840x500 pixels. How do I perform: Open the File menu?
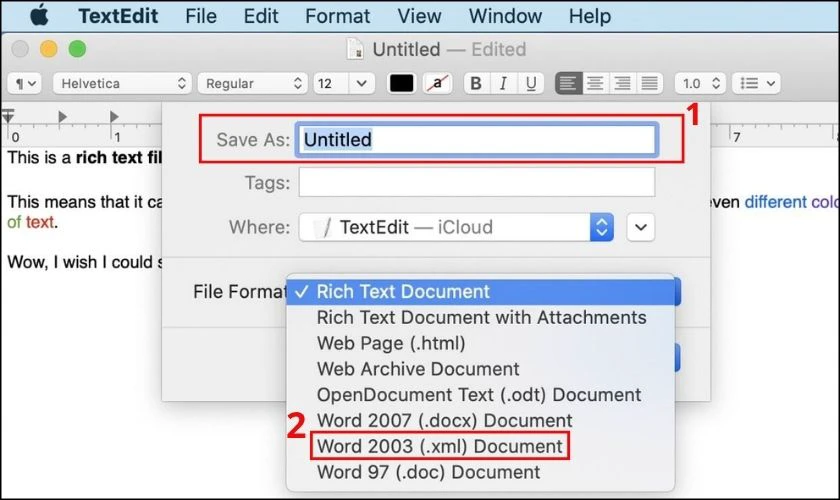pyautogui.click(x=201, y=16)
